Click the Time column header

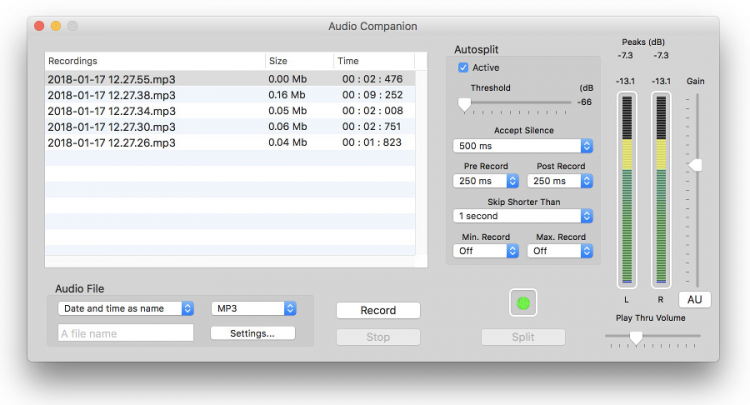[372, 61]
